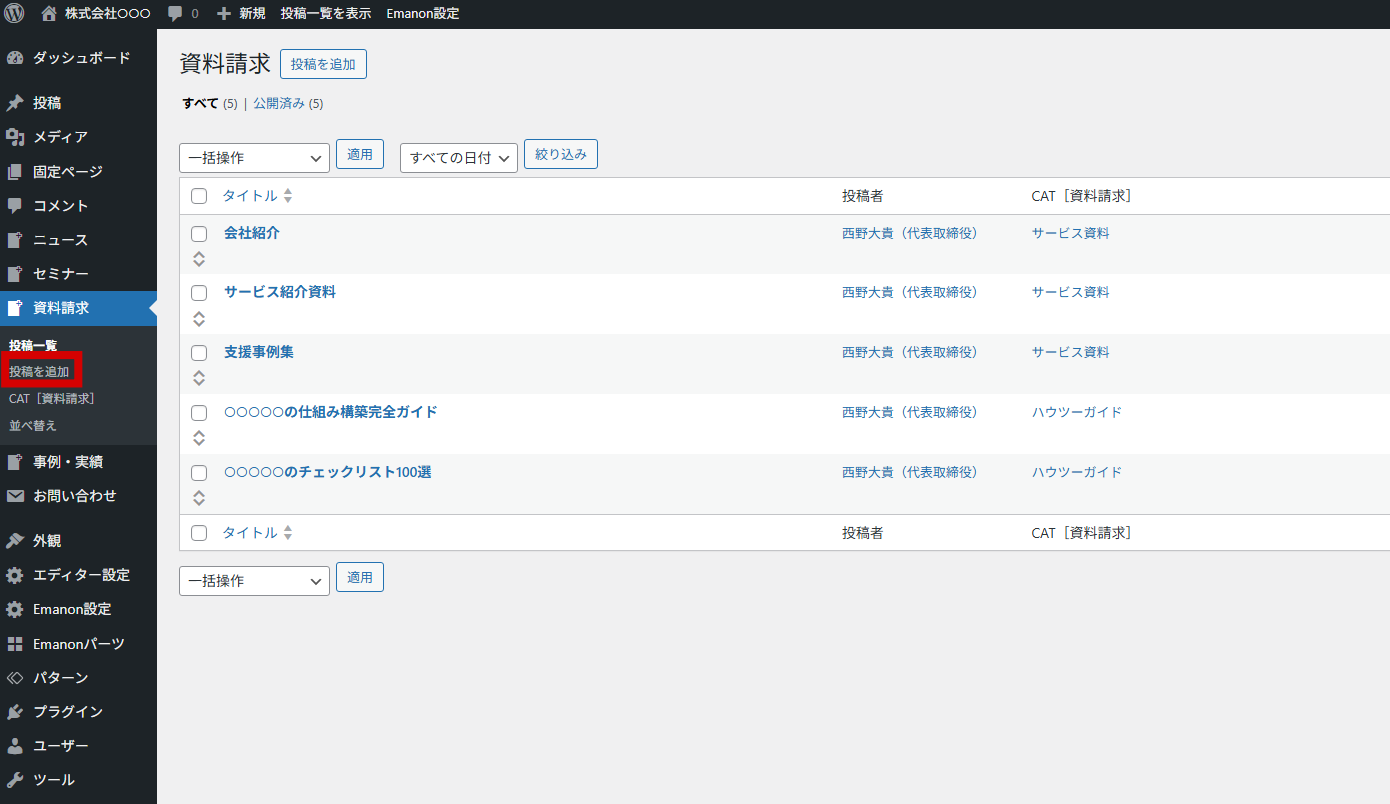Select 投稿一覧 in sidebar submenu
Screen dimensions: 1390x804
click(33, 345)
